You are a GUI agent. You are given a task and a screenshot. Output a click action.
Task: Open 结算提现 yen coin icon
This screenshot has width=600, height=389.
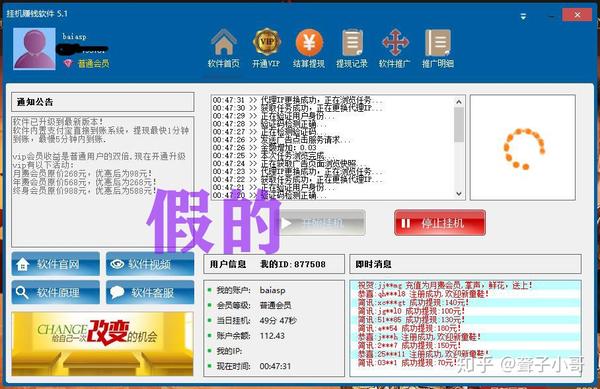click(x=309, y=42)
